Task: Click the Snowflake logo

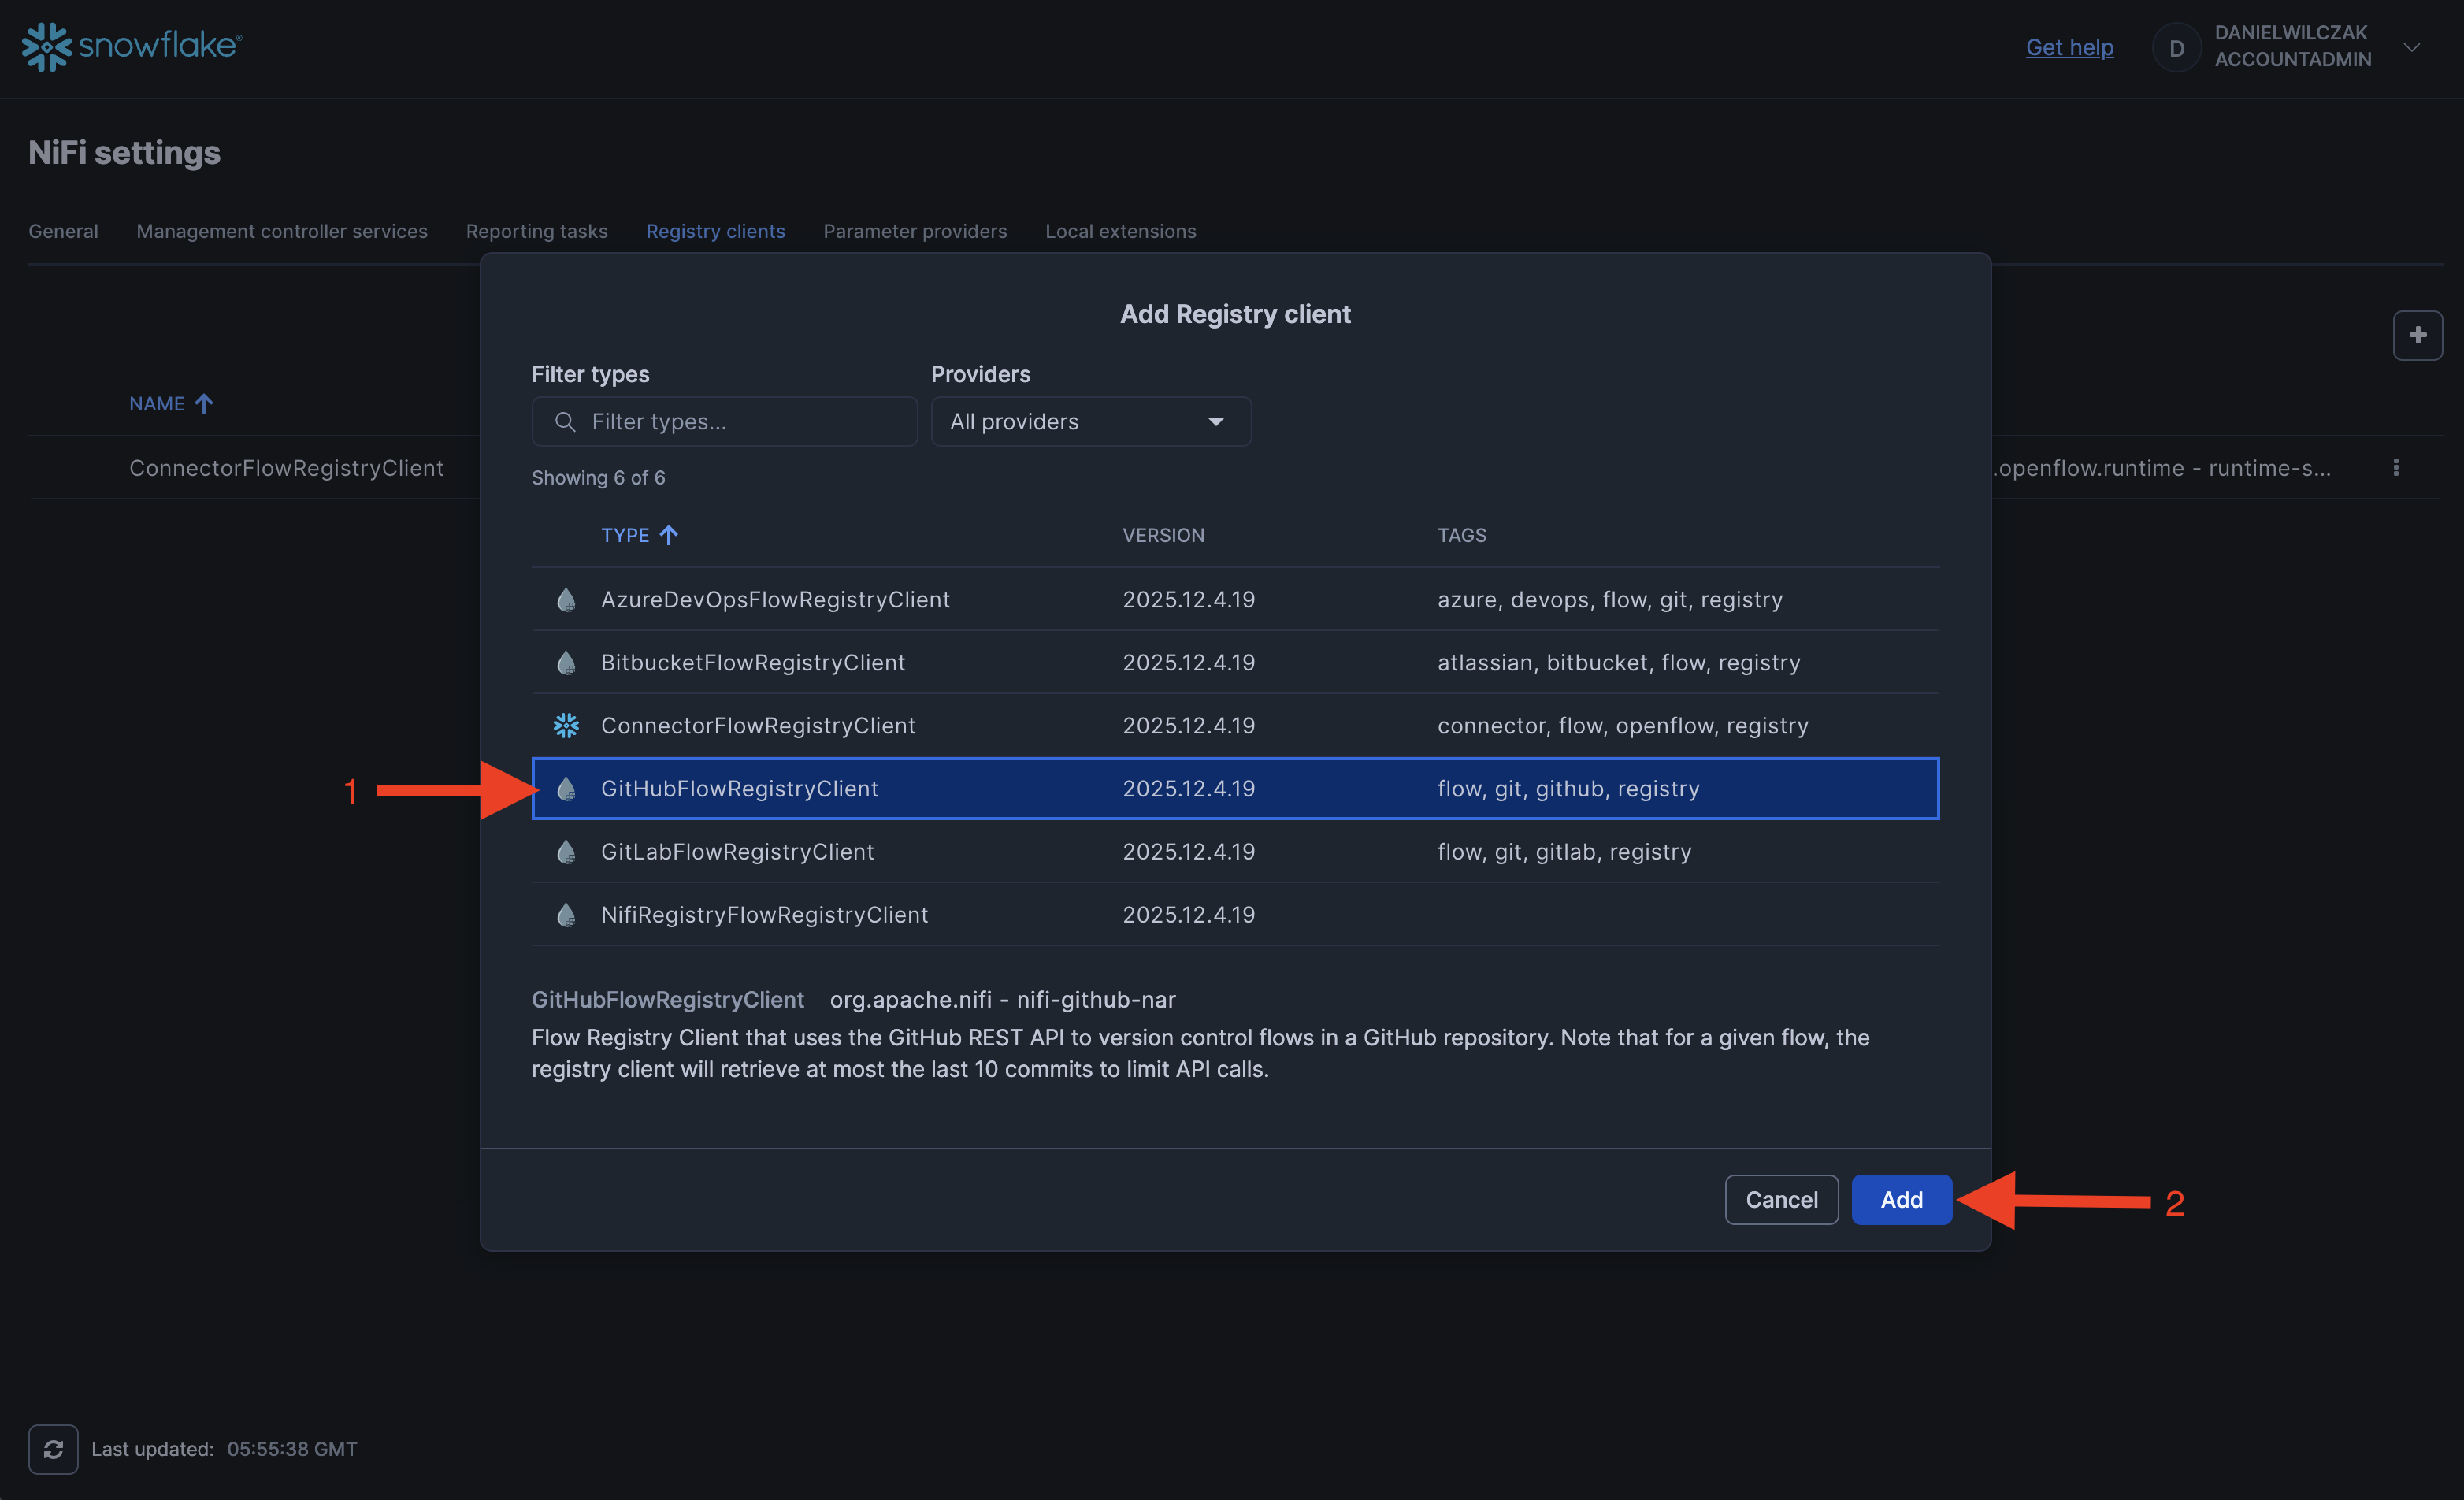Action: click(x=131, y=46)
